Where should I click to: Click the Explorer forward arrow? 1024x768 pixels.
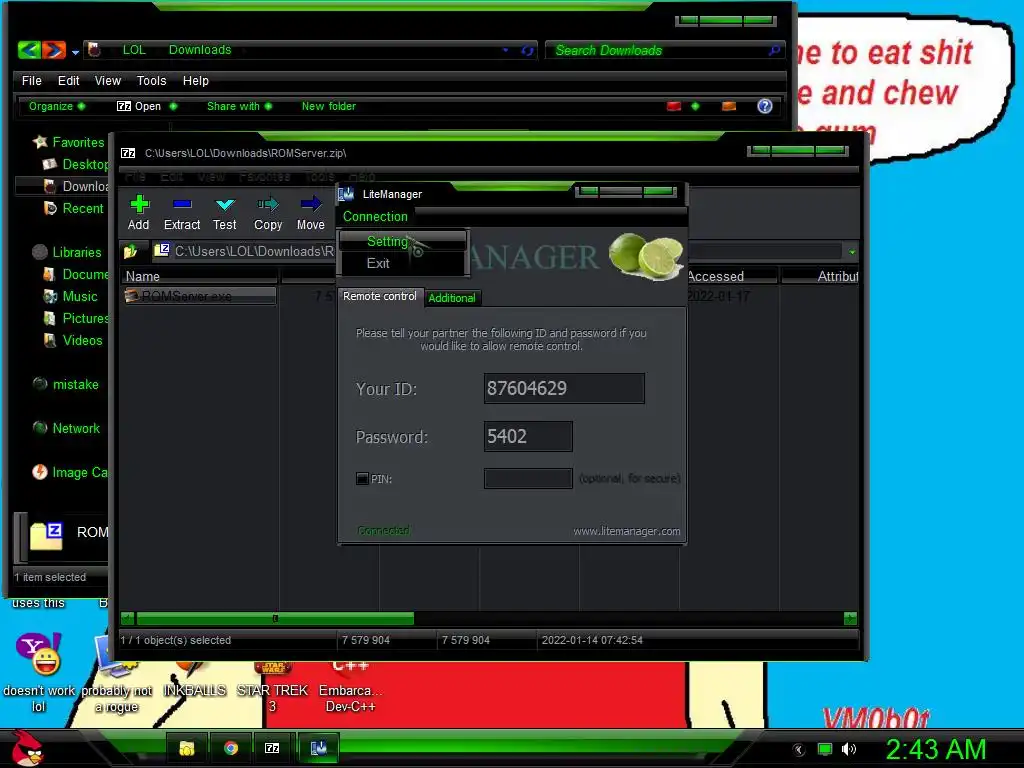[x=54, y=50]
